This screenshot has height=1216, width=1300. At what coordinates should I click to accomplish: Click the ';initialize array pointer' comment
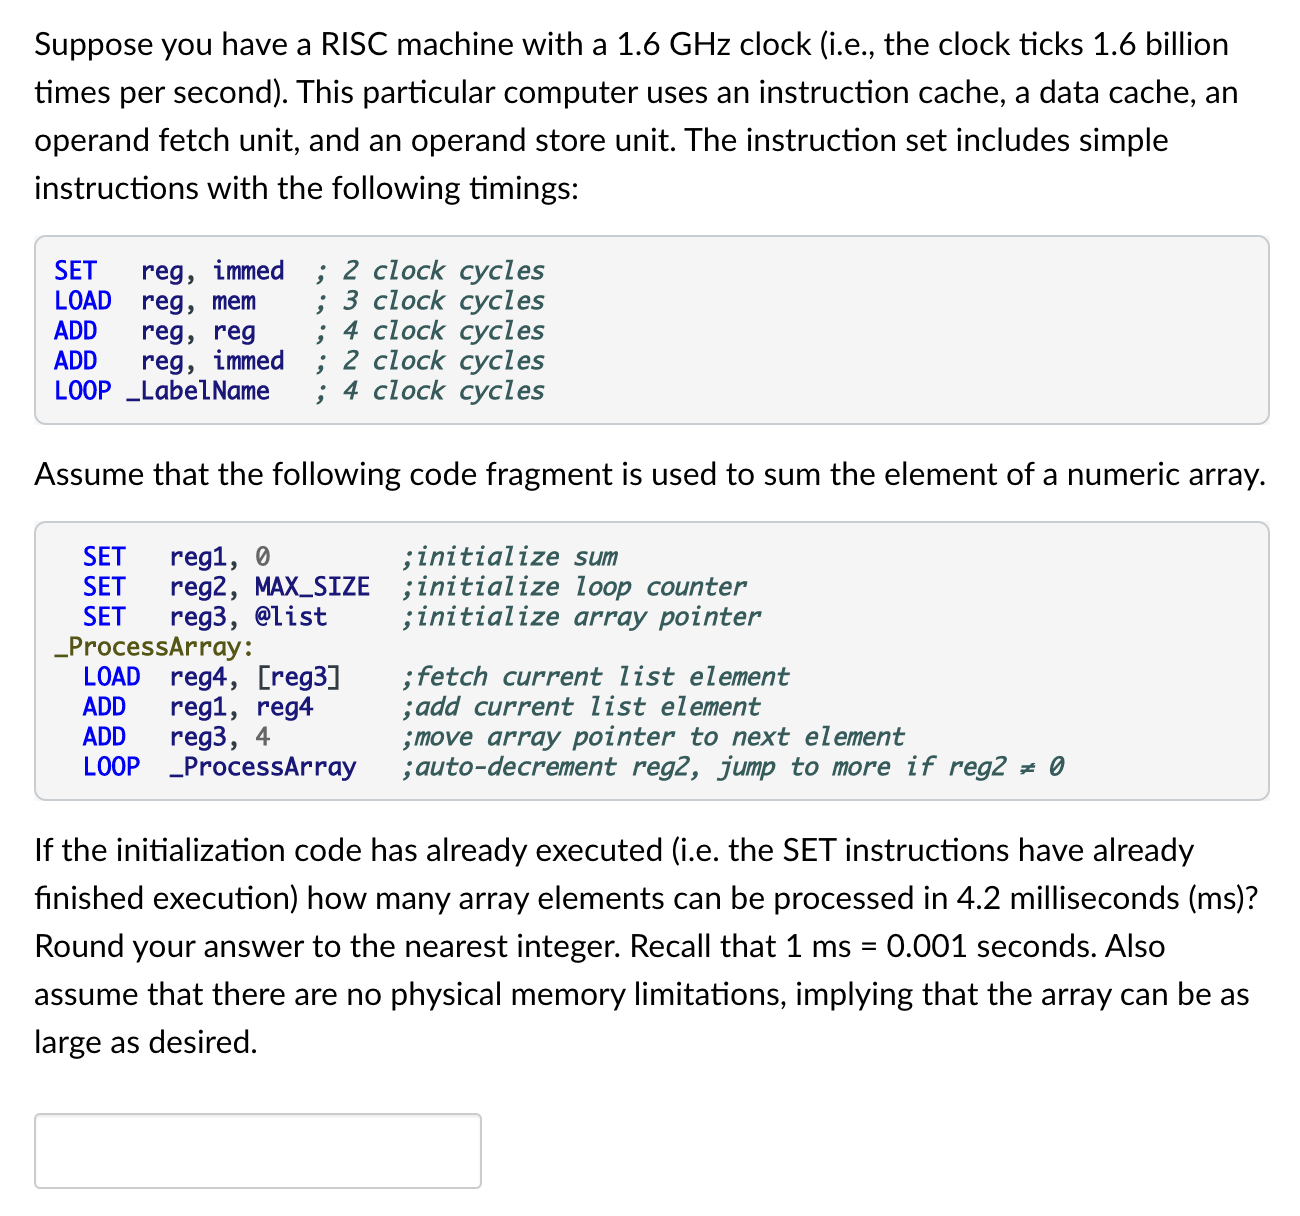(581, 617)
